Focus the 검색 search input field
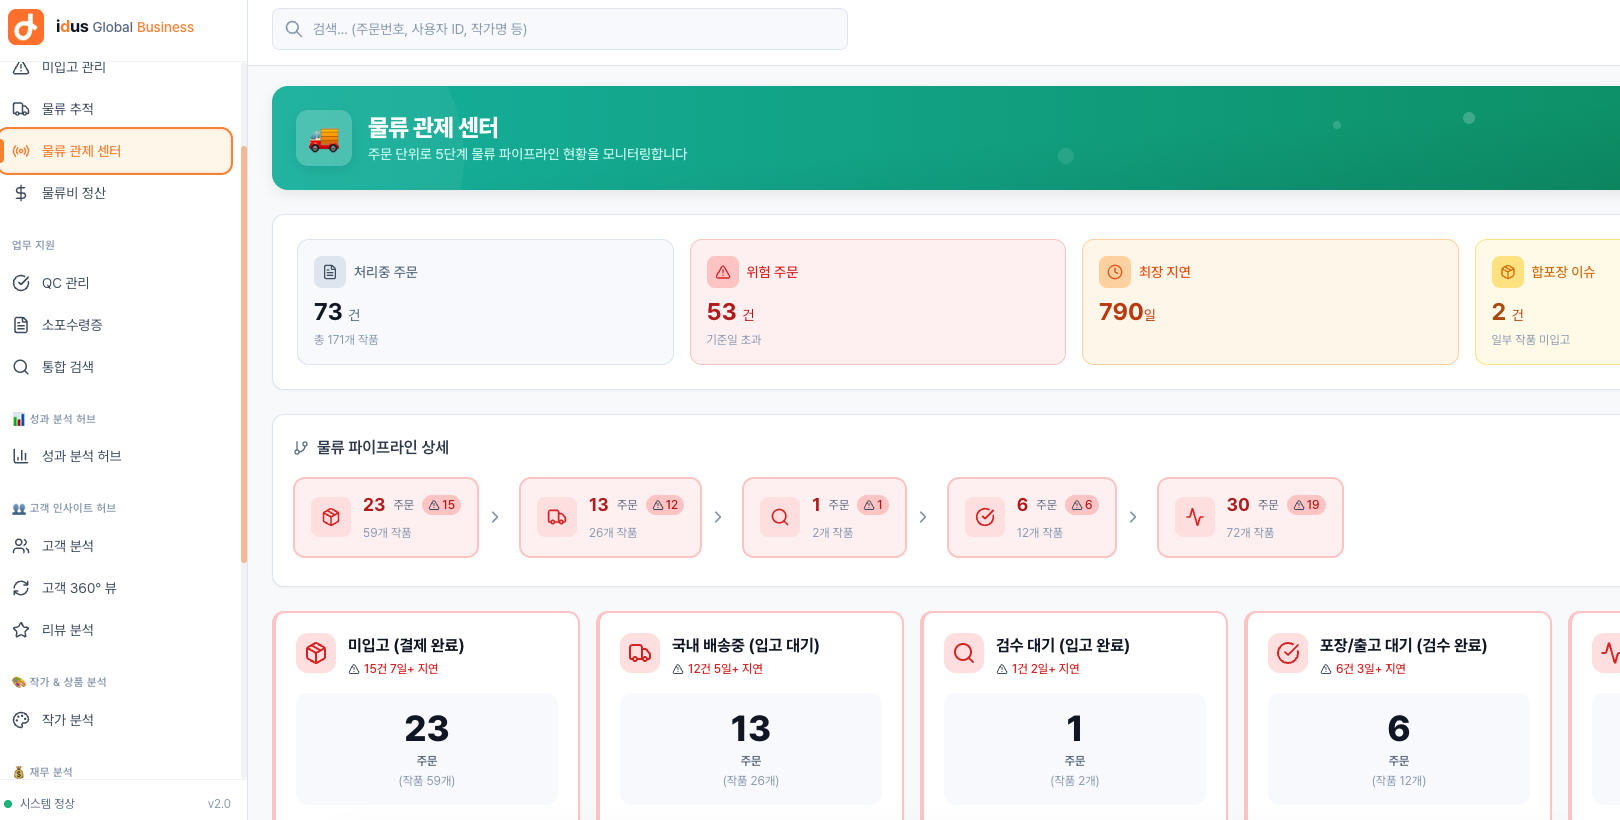This screenshot has height=820, width=1620. [x=560, y=29]
